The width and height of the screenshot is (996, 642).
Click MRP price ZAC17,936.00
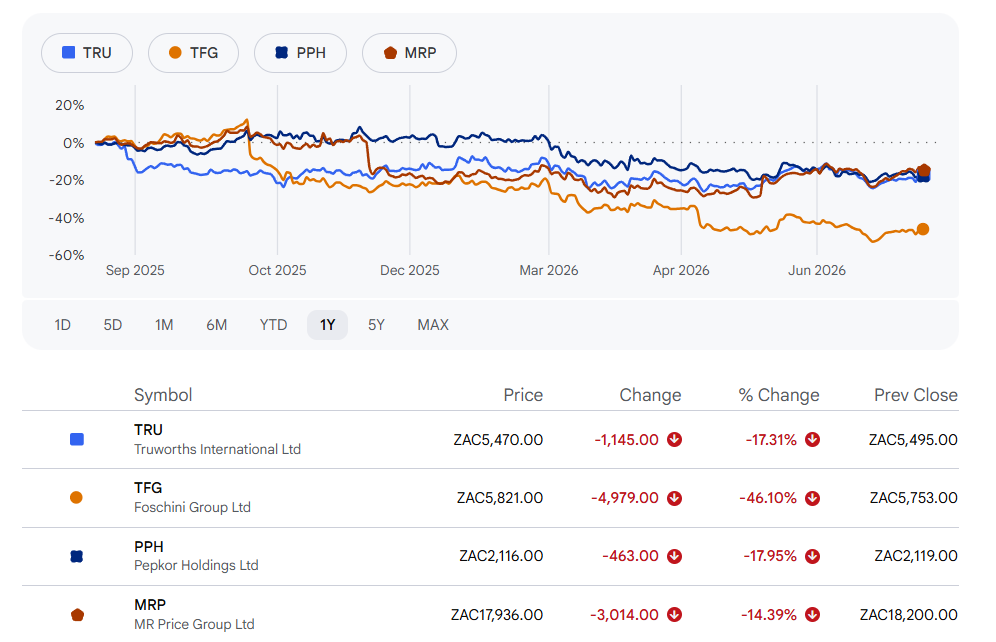click(497, 615)
